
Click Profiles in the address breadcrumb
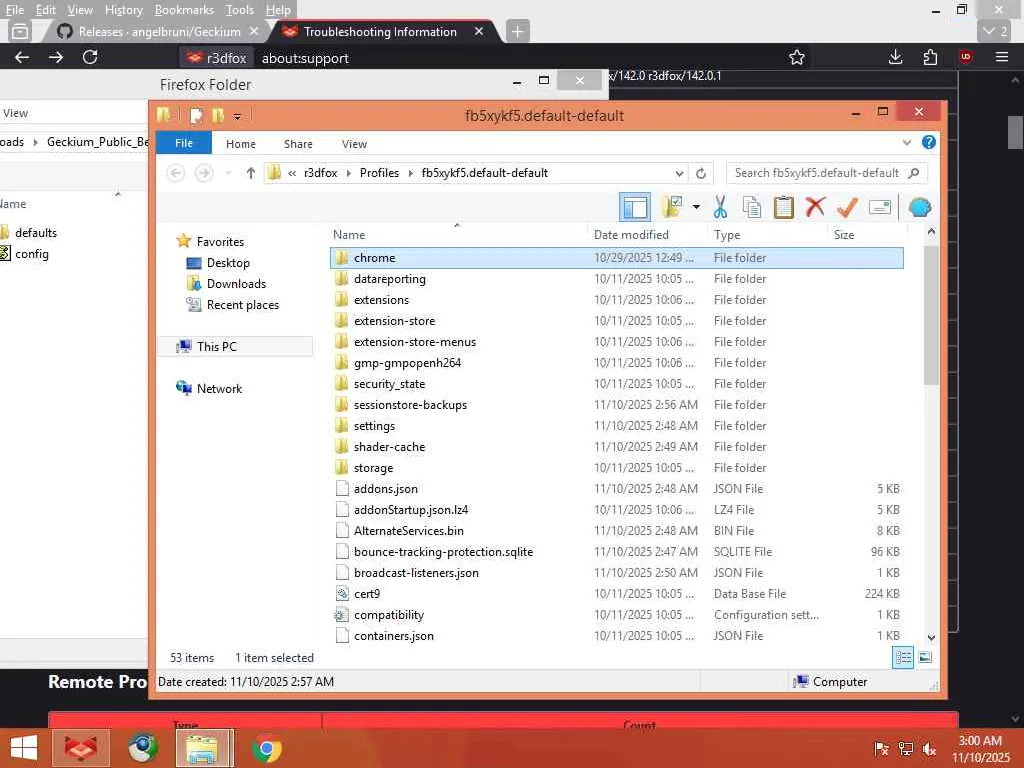pyautogui.click(x=379, y=173)
